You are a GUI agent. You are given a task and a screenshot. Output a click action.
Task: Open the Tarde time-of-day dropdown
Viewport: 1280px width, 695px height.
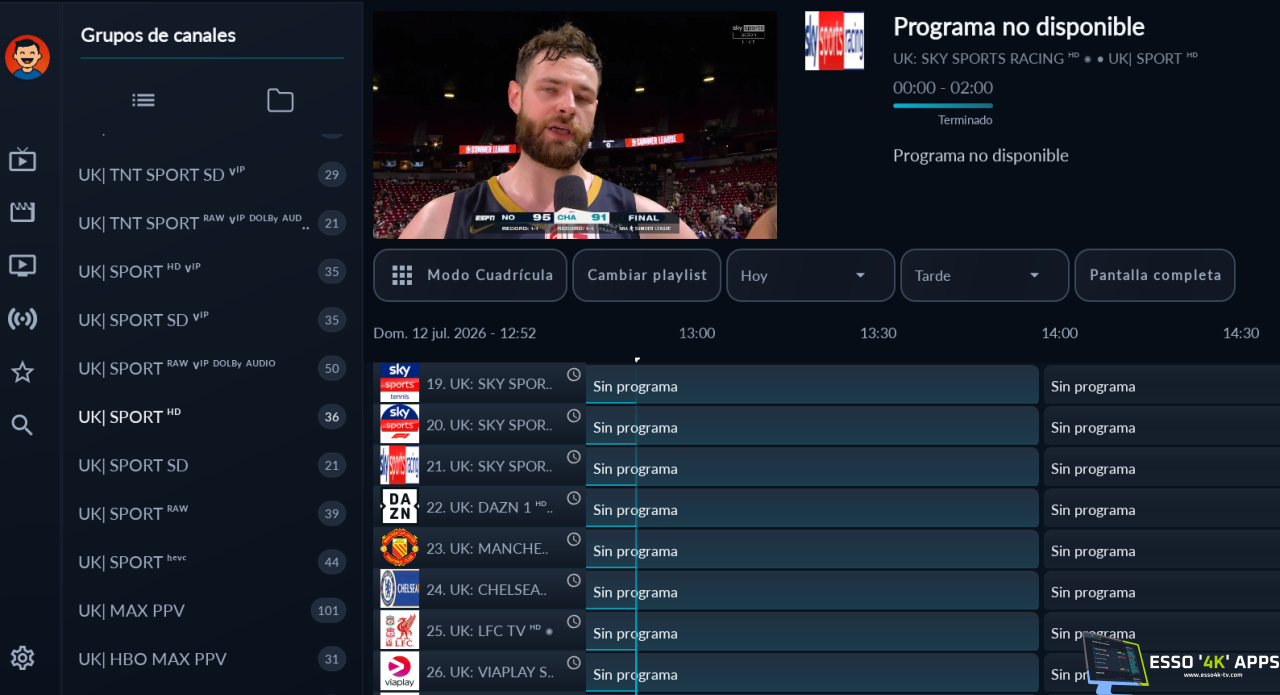(984, 275)
